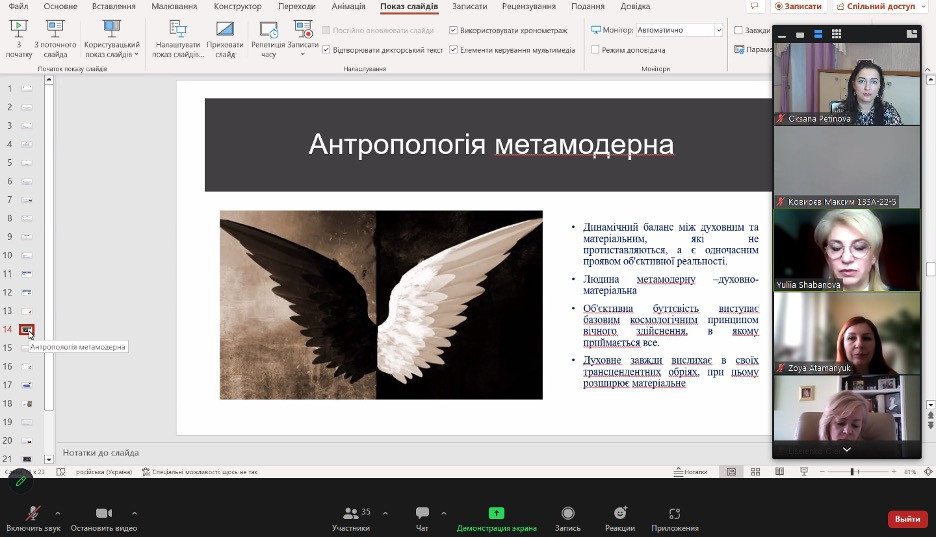This screenshot has height=538, width=936.
Task: Toggle 'Використовувати хронометраж' checkbox
Action: (454, 30)
